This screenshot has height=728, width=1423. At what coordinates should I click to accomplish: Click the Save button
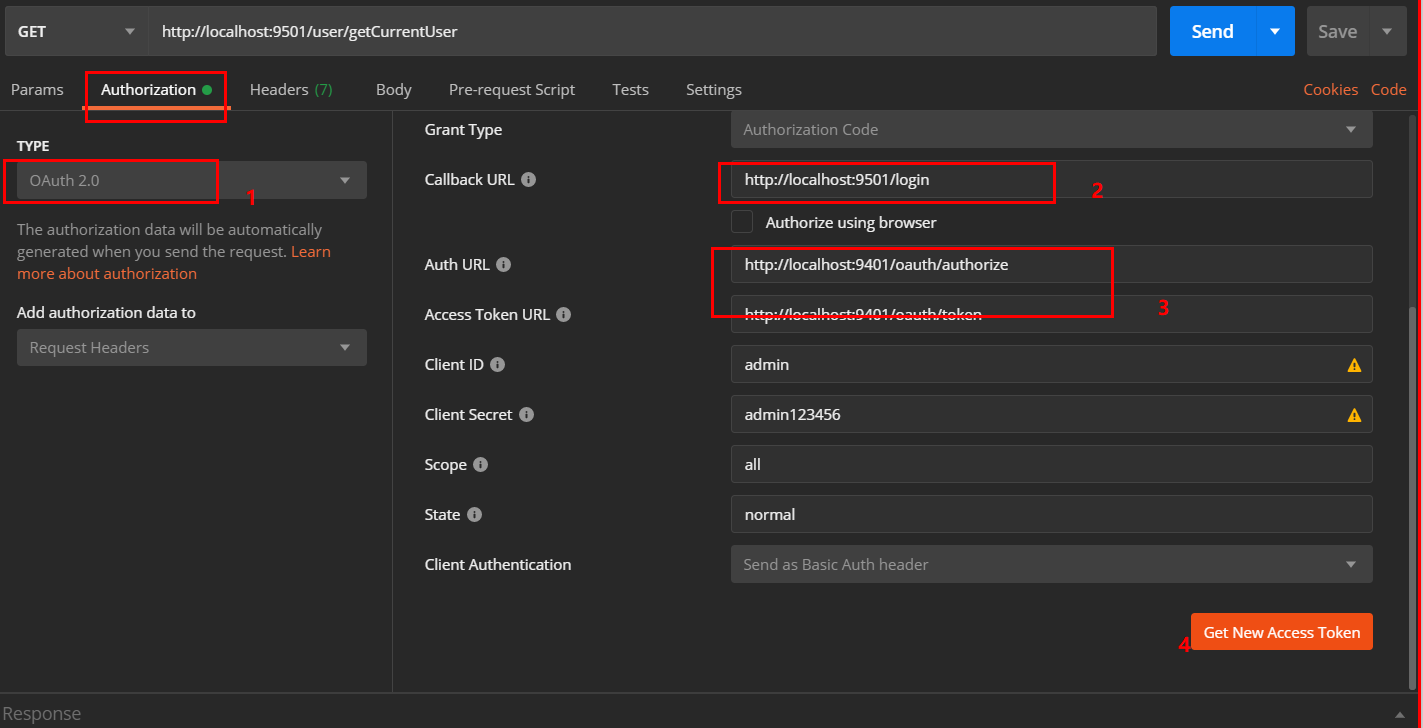[1338, 32]
